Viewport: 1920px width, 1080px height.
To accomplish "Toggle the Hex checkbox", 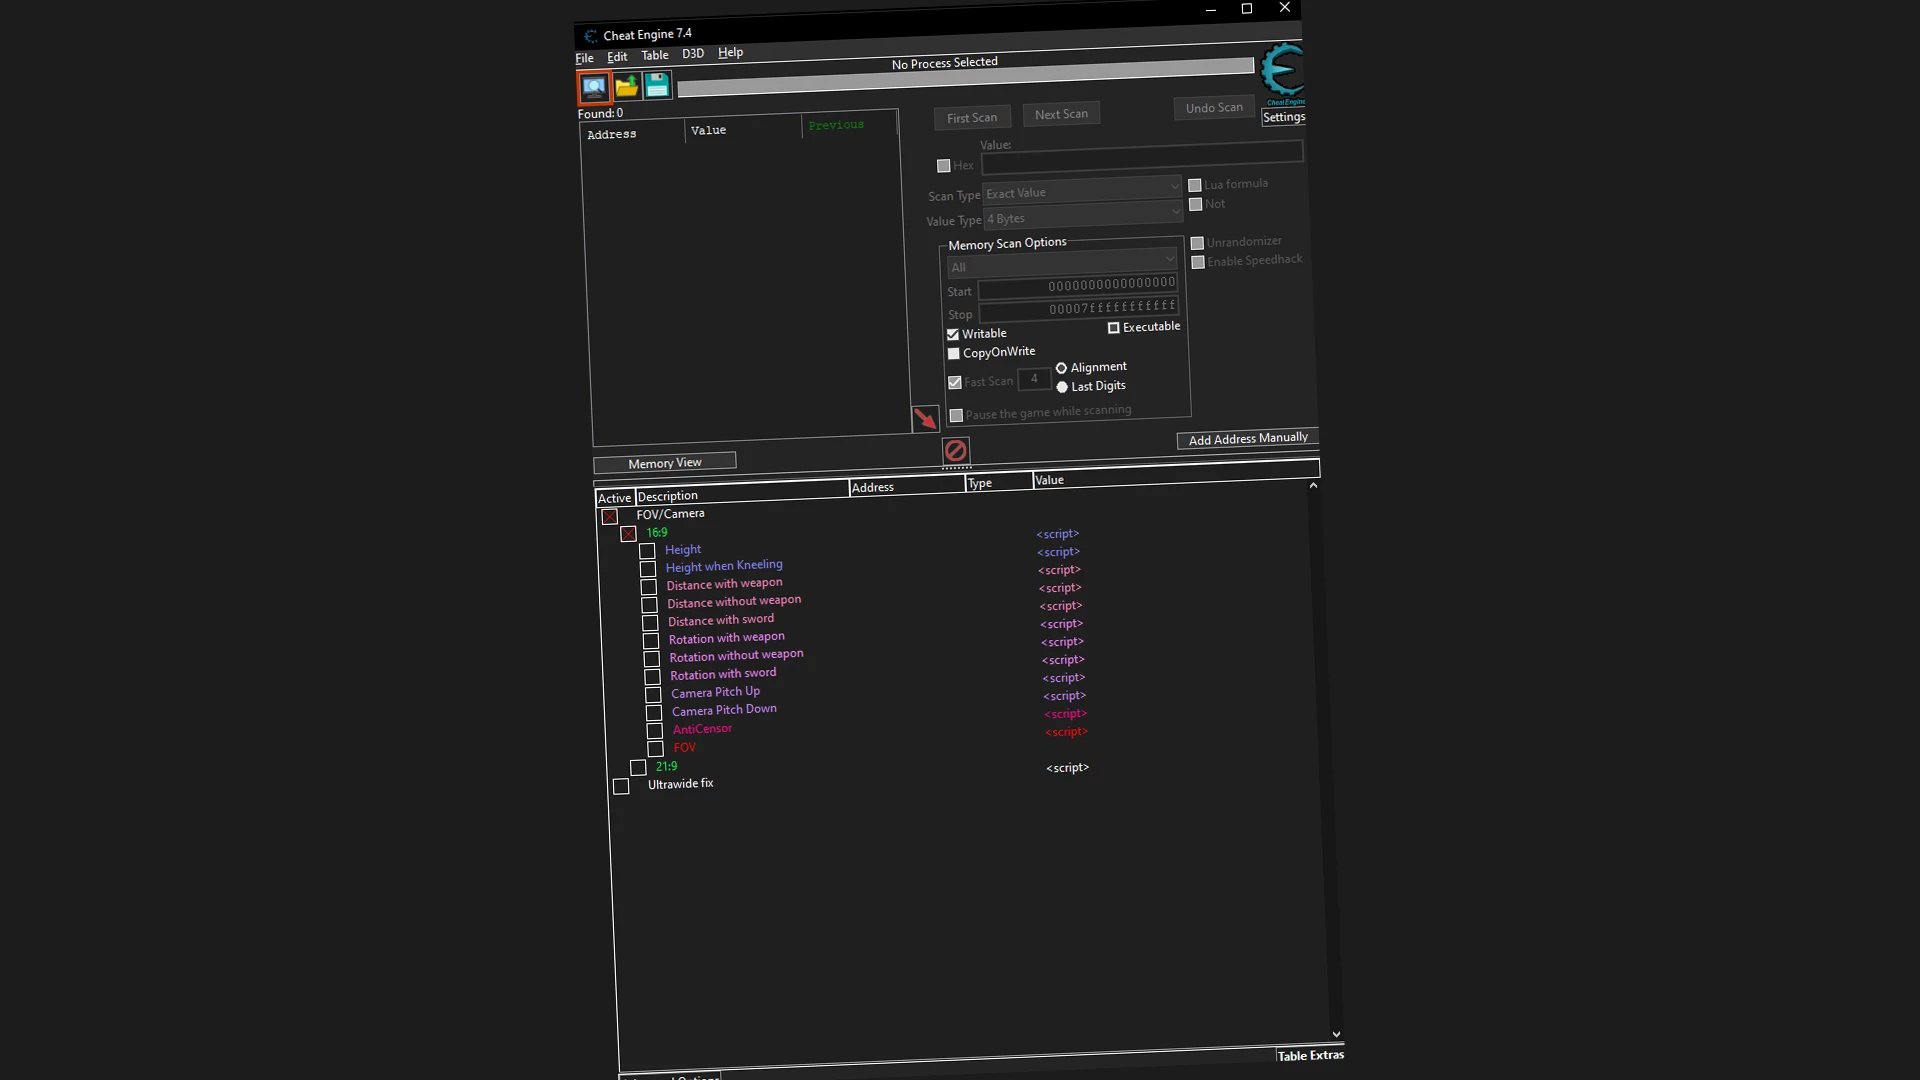I will 943,166.
